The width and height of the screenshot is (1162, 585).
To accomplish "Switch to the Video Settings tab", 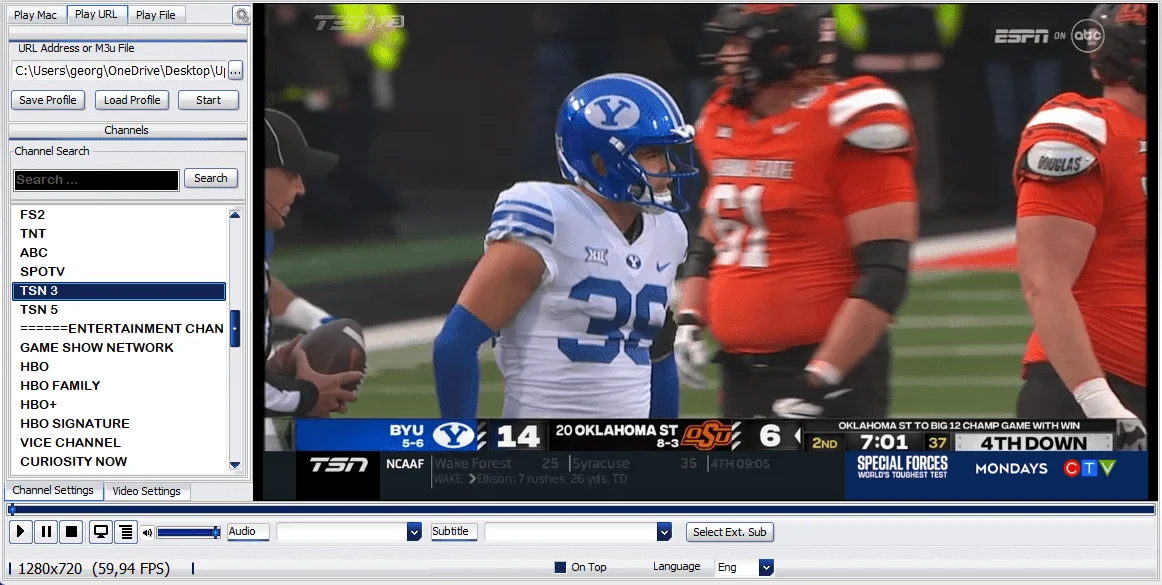I will [146, 491].
